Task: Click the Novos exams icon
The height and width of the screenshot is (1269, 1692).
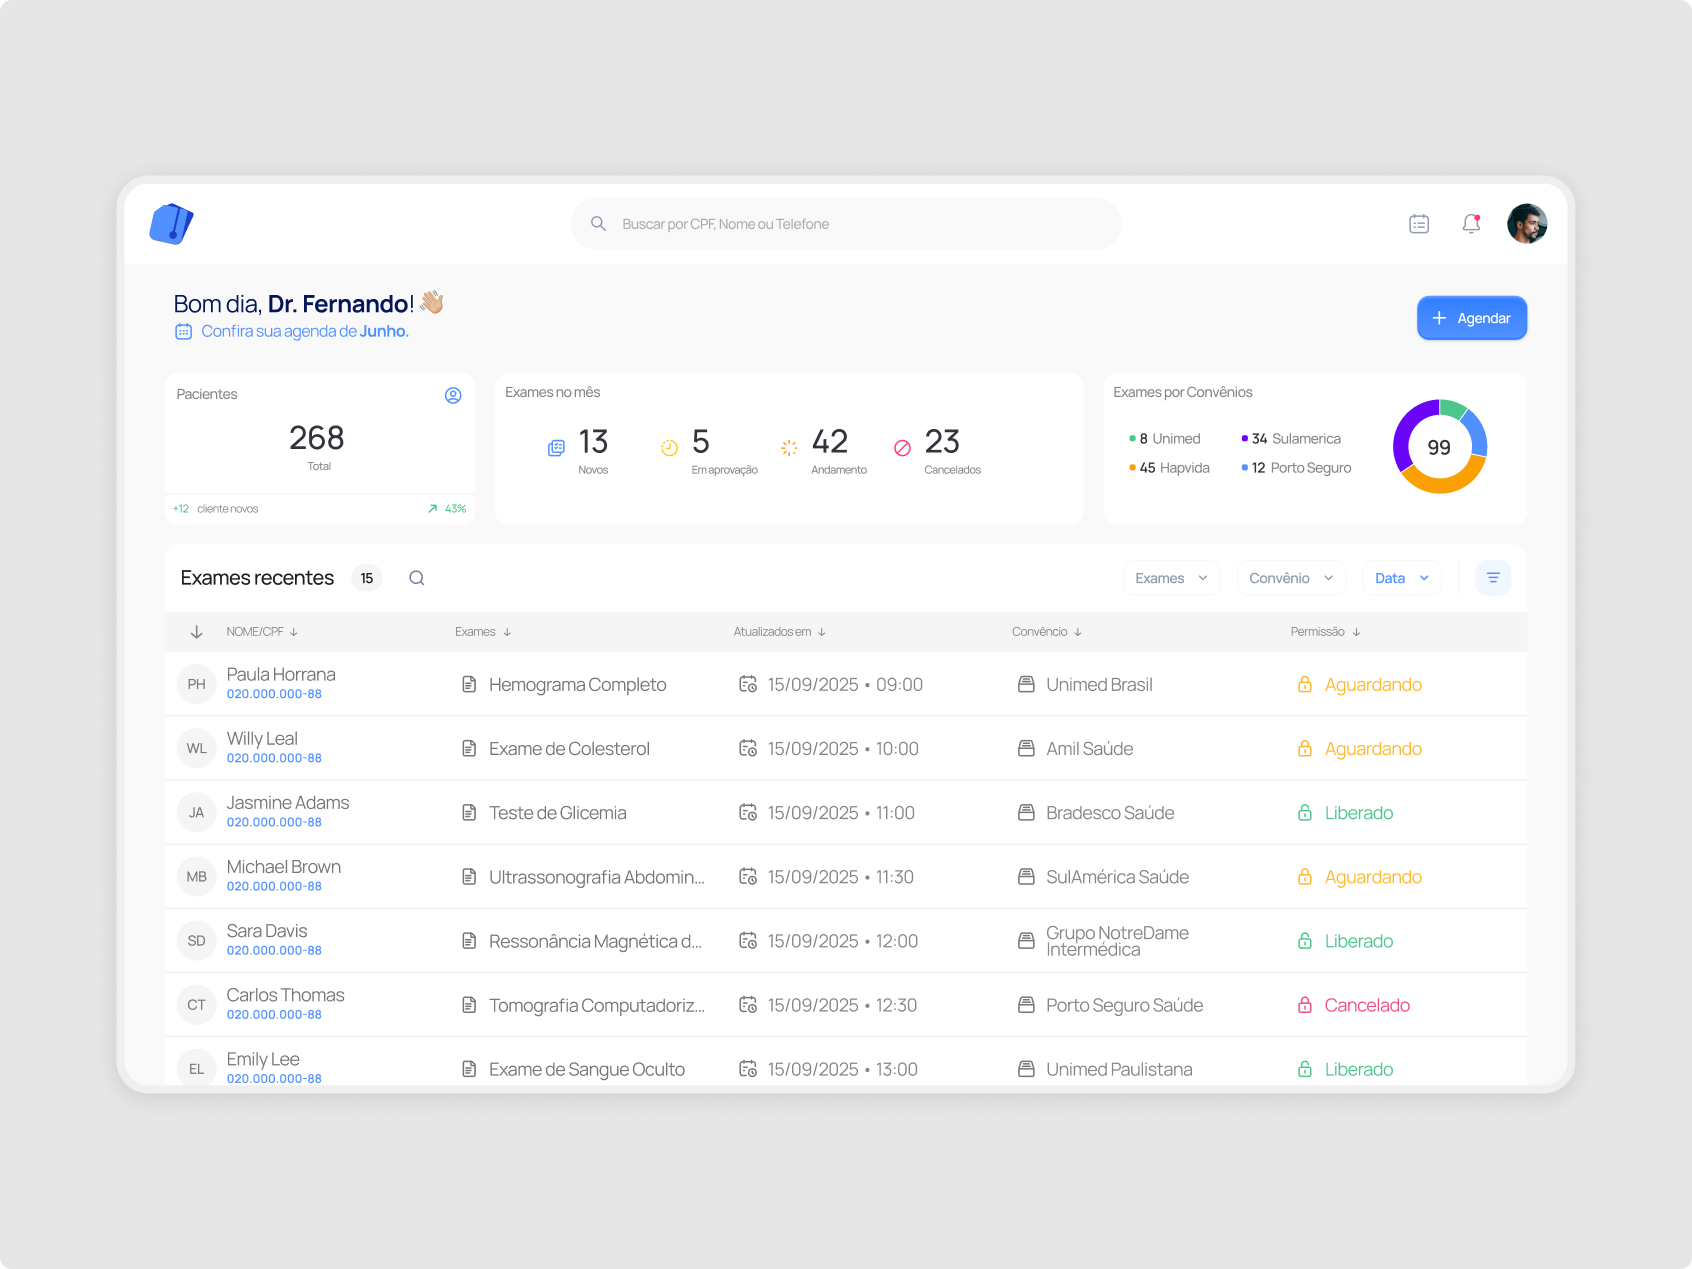Action: pyautogui.click(x=556, y=448)
